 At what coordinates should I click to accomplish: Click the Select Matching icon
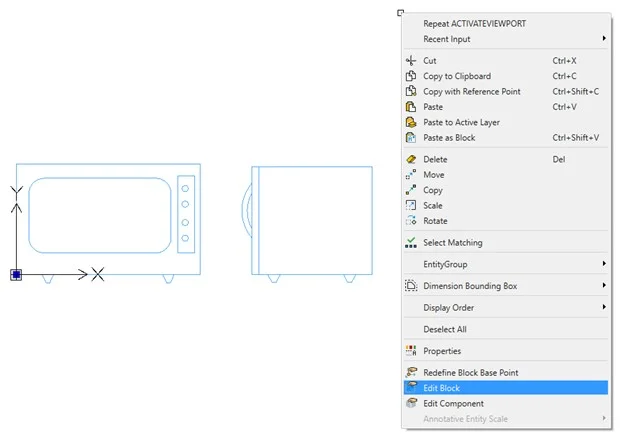click(410, 242)
